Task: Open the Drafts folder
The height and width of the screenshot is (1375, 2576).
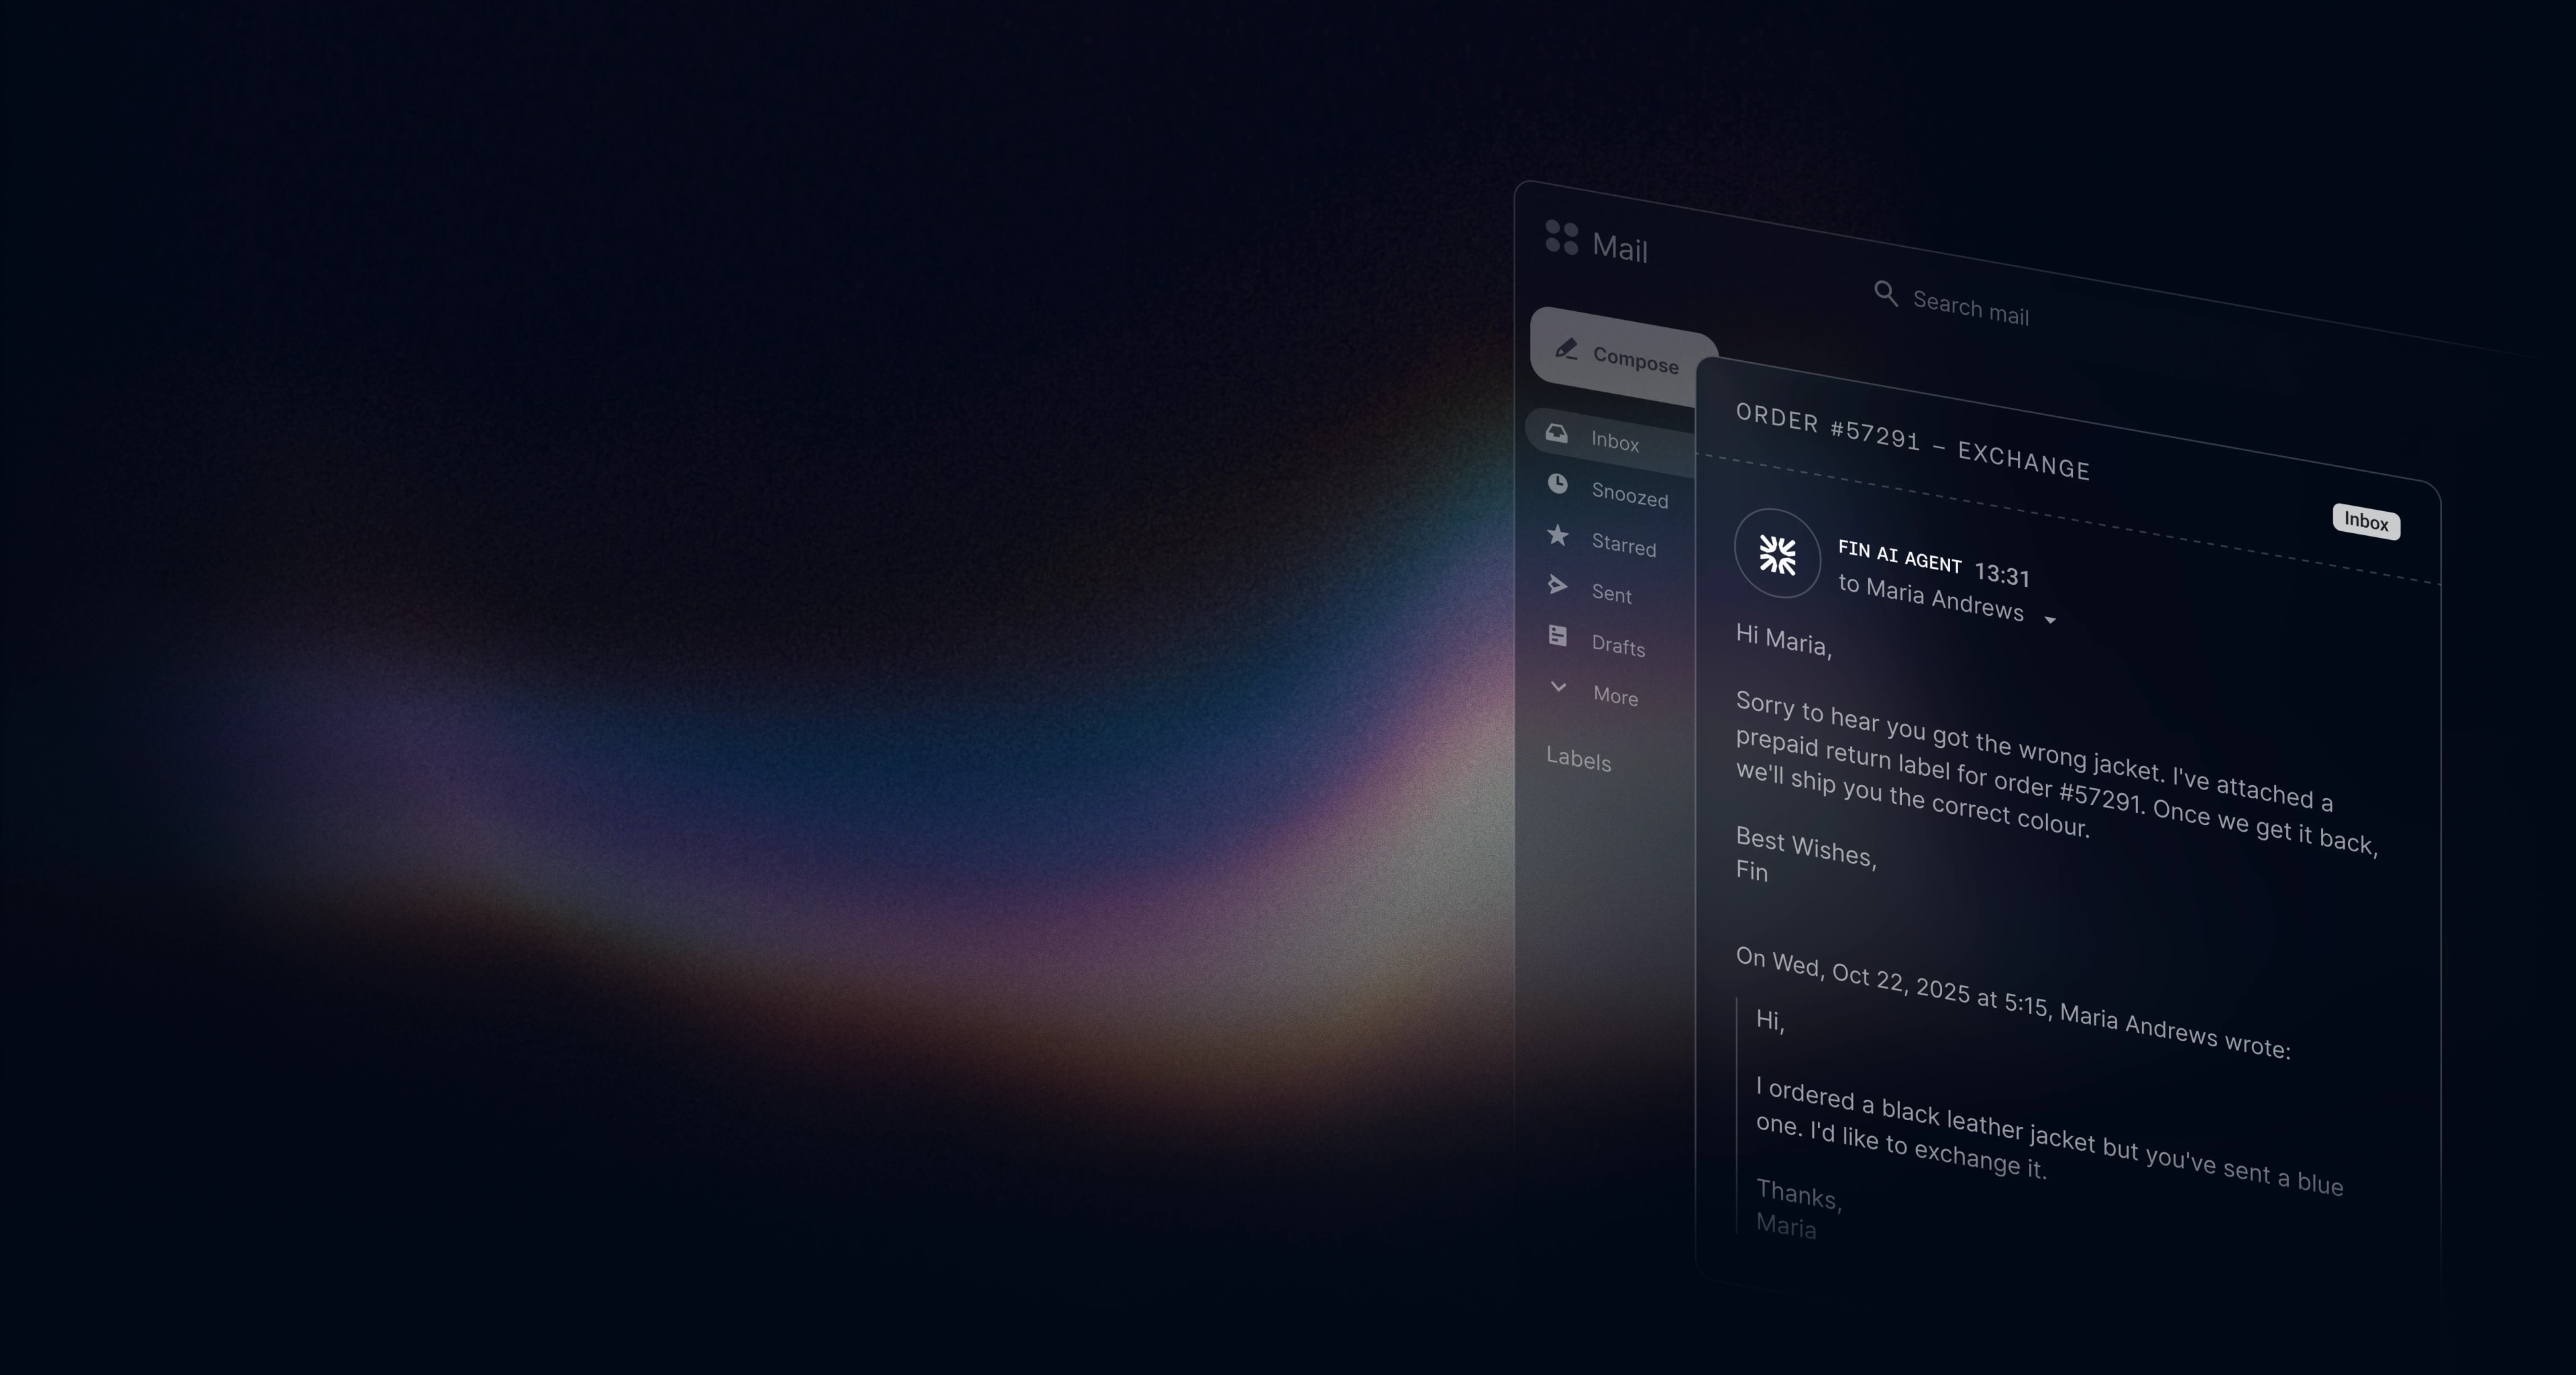Action: [x=1618, y=646]
